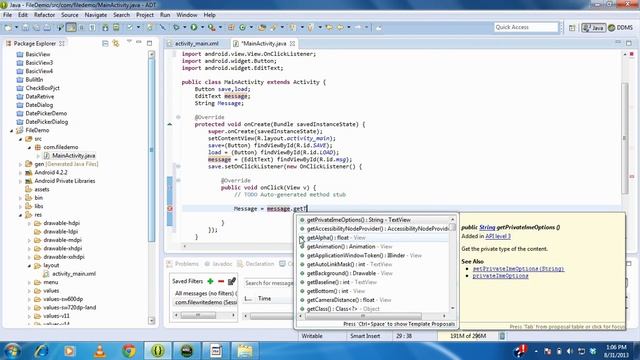The image size is (640, 360).
Task: Collapse the layout folder node
Action: point(29,266)
